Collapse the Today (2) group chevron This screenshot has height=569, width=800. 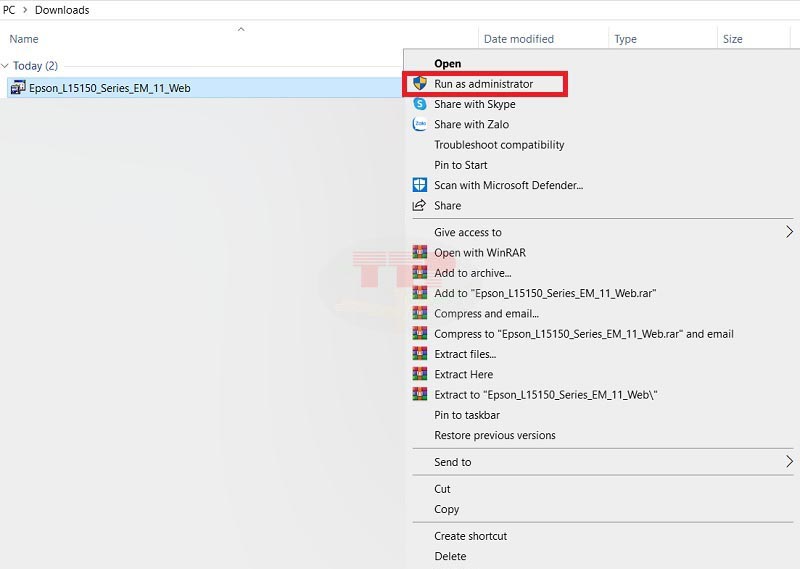click(5, 66)
